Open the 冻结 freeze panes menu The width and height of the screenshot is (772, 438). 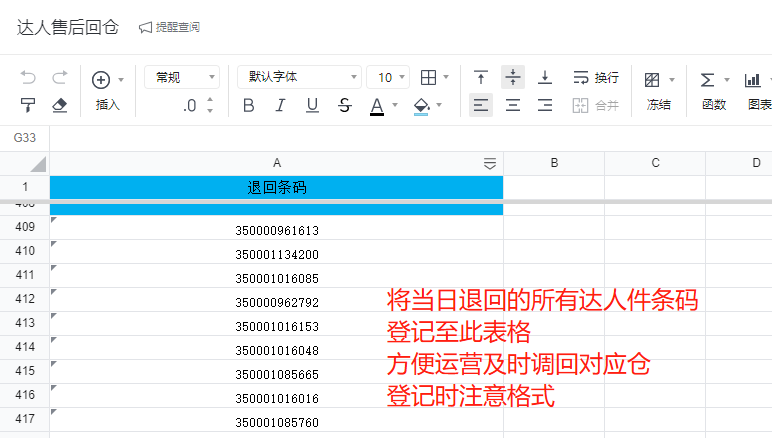pyautogui.click(x=658, y=89)
